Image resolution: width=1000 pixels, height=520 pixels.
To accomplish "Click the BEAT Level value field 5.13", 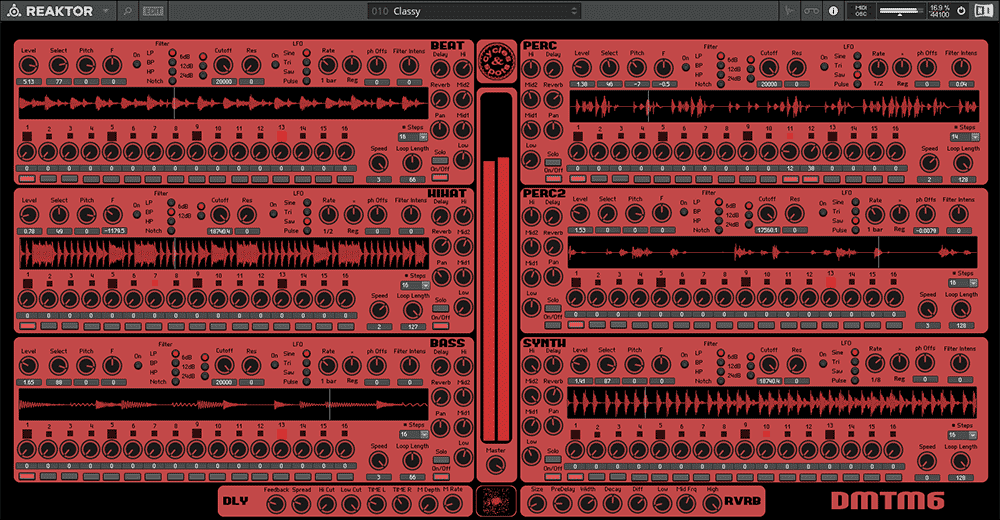I will coord(29,82).
